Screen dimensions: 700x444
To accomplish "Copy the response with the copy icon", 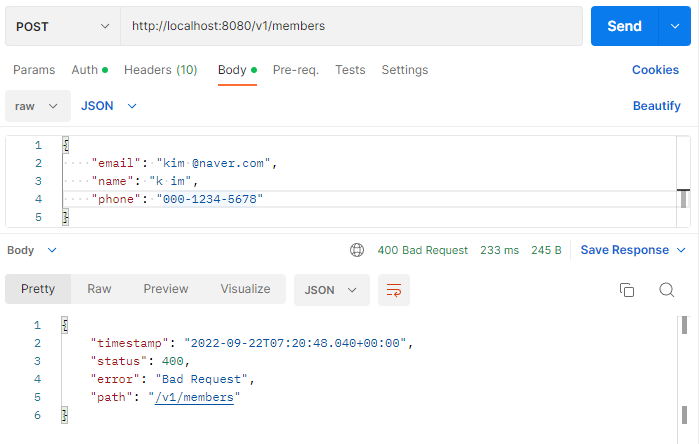I will click(627, 290).
